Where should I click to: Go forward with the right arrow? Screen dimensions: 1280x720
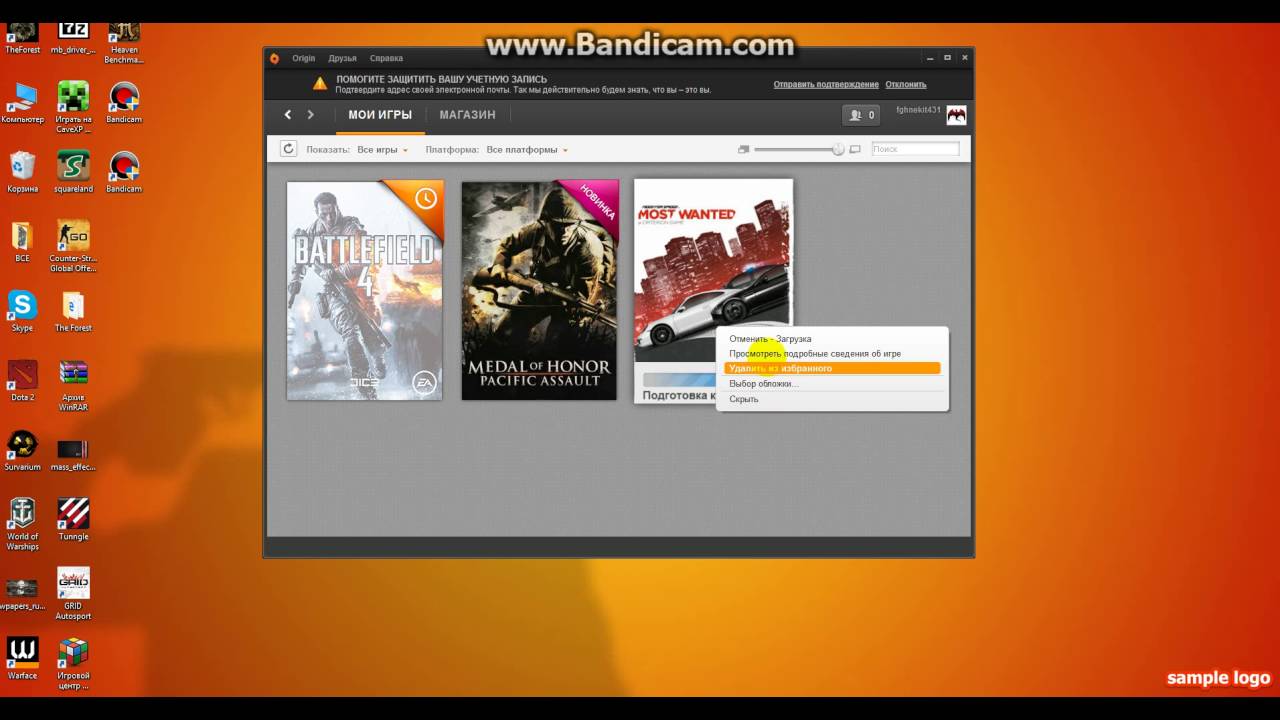311,115
